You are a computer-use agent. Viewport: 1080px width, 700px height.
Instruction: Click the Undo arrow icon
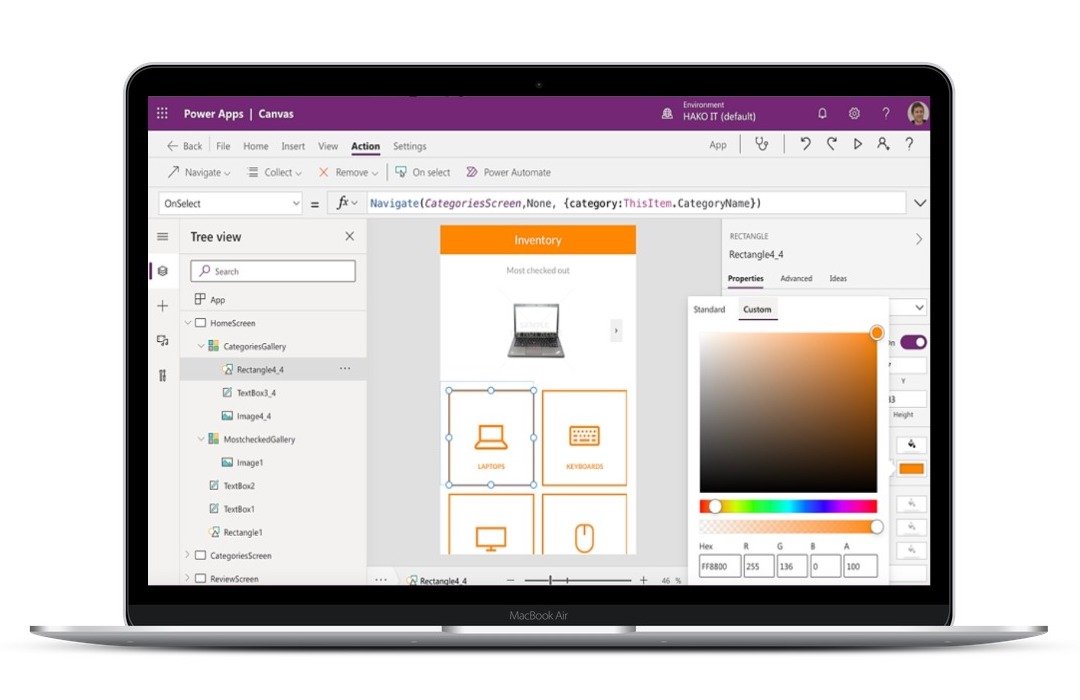[805, 144]
